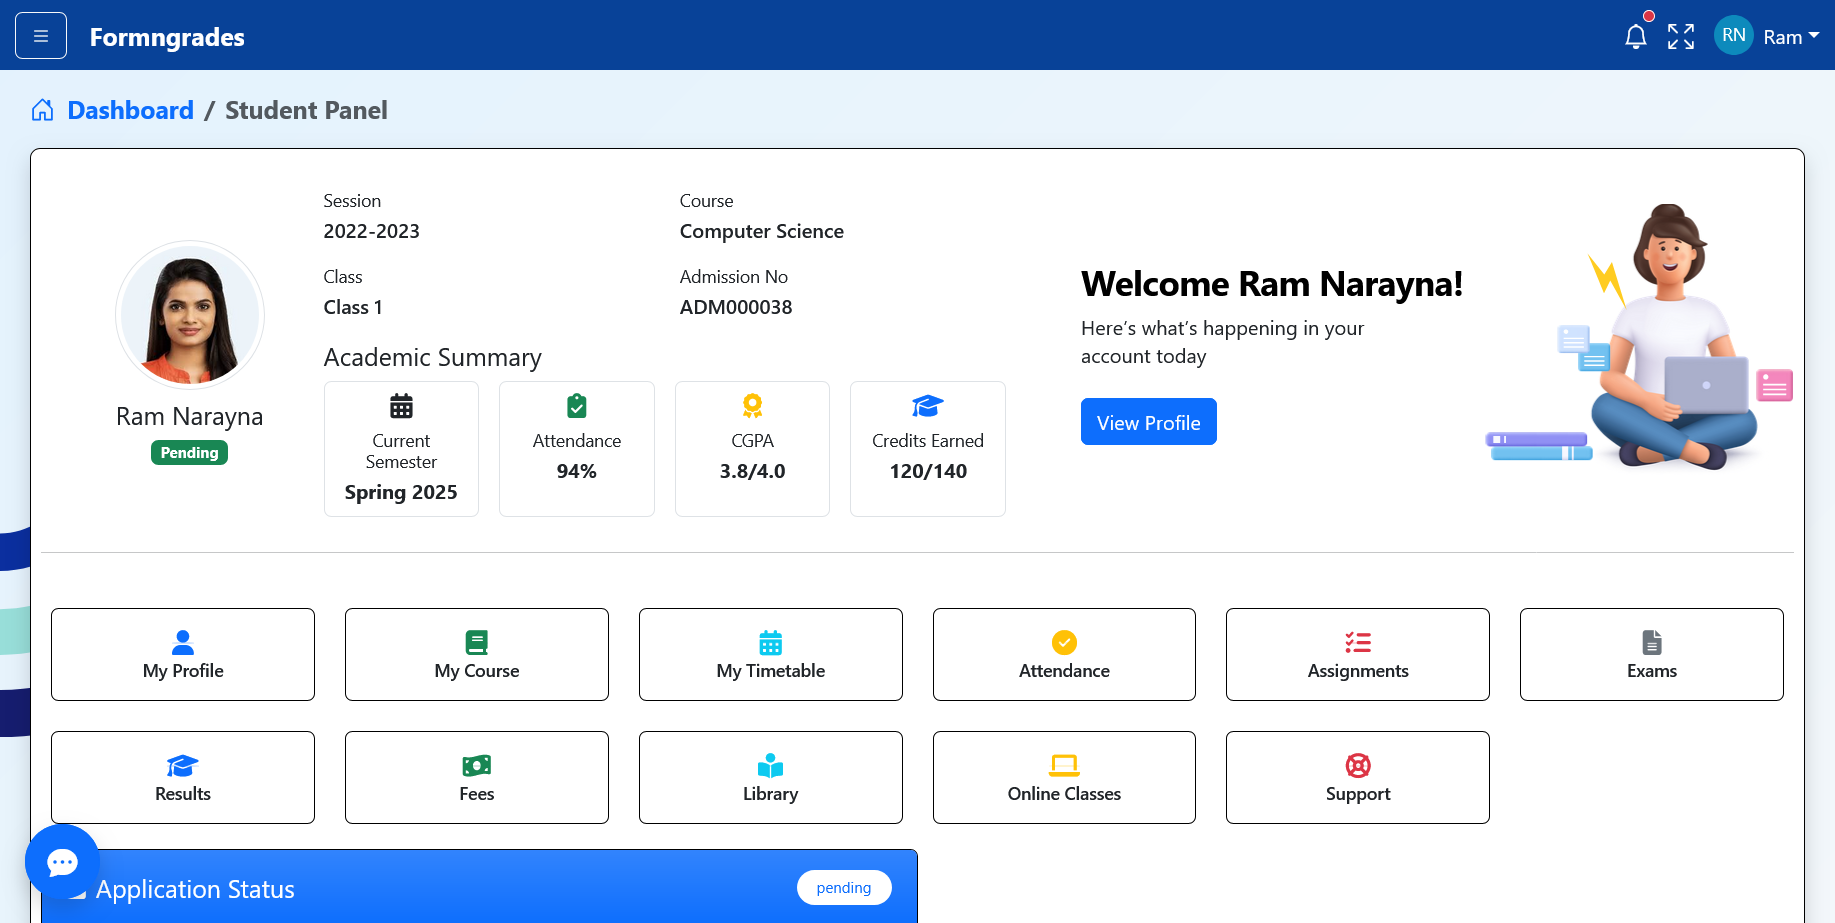The image size is (1835, 923).
Task: Open the chat support bubble
Action: click(x=62, y=861)
